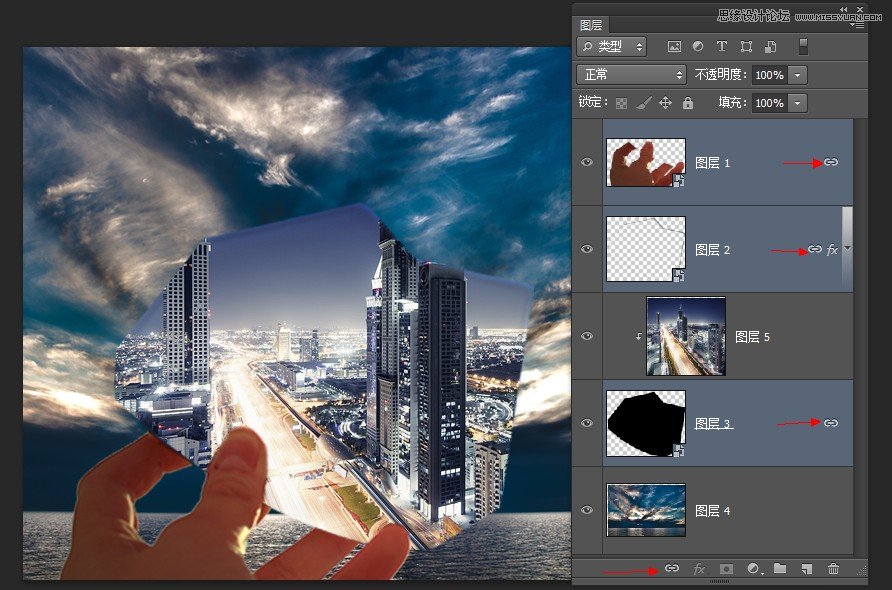Image resolution: width=892 pixels, height=590 pixels.
Task: Click 图层 2 transparent thumbnail
Action: [646, 249]
